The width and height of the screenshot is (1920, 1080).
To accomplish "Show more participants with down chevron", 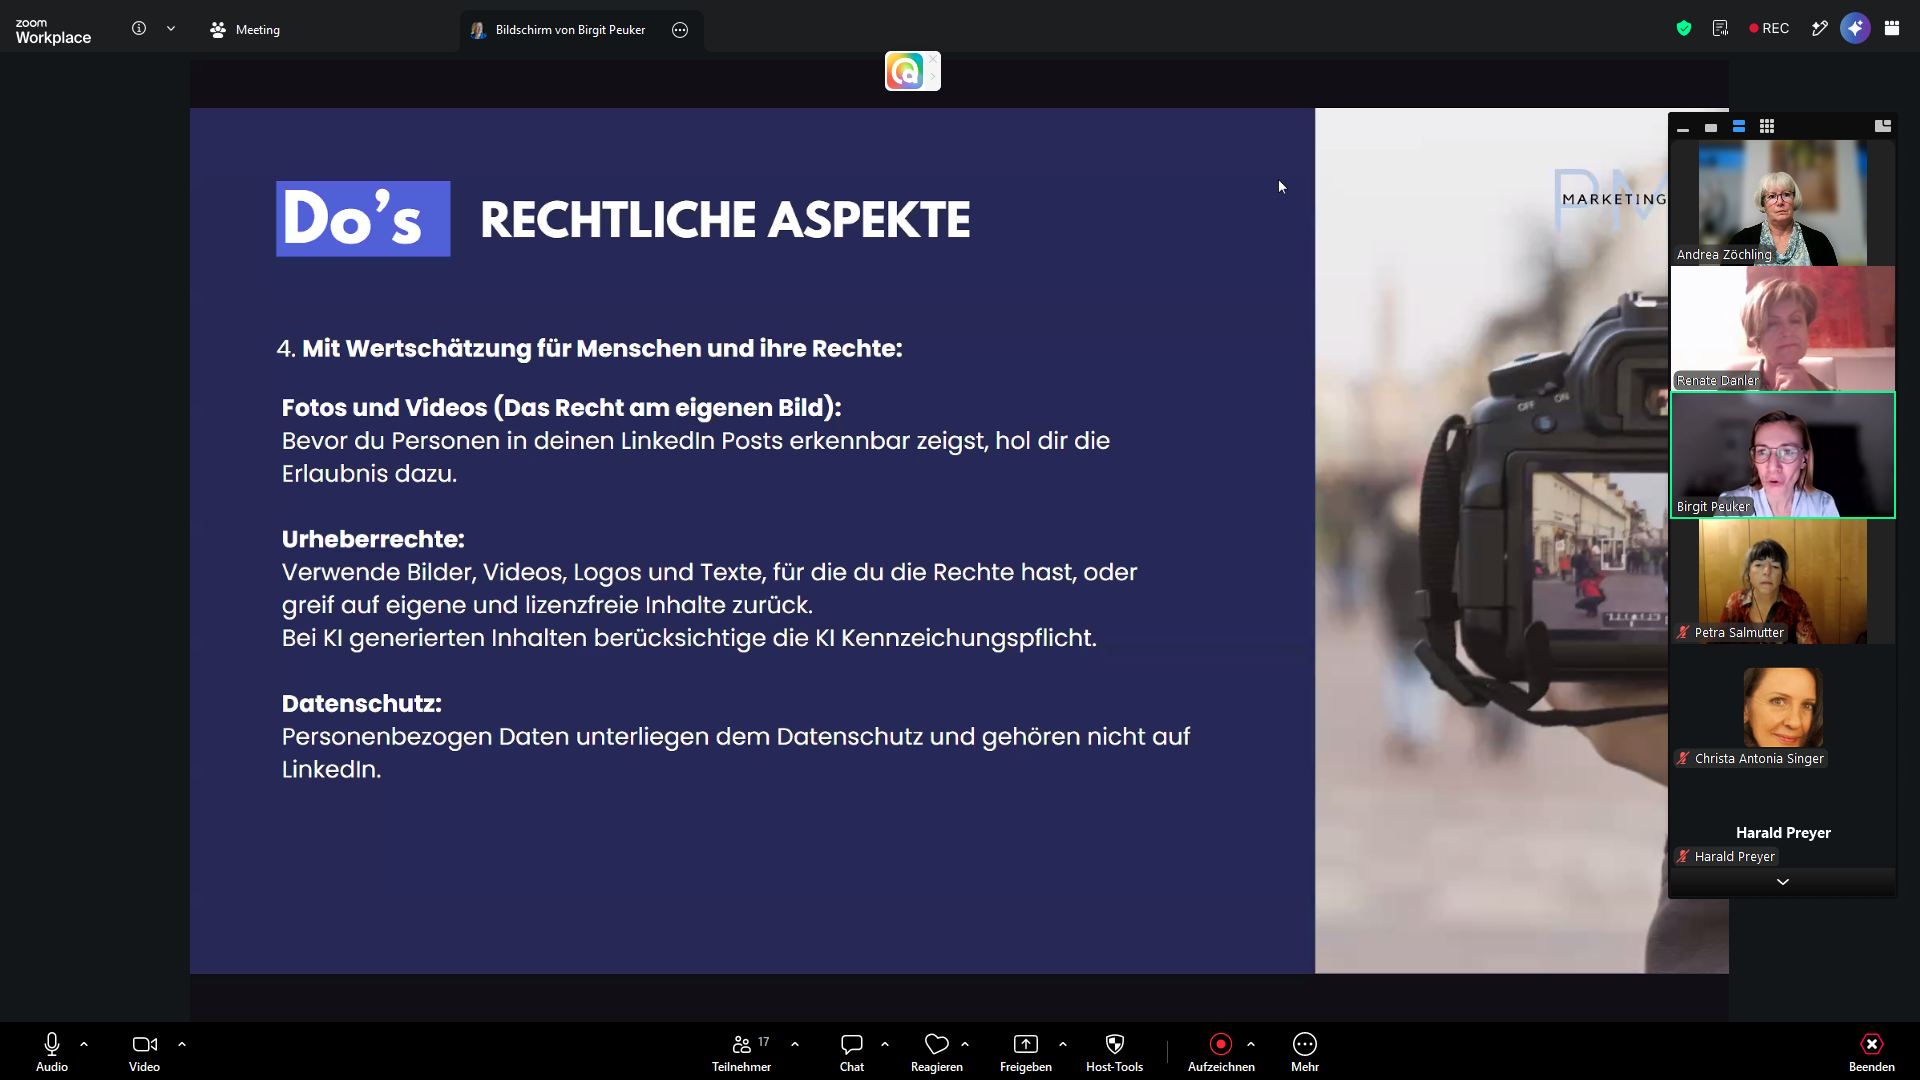I will [x=1782, y=882].
